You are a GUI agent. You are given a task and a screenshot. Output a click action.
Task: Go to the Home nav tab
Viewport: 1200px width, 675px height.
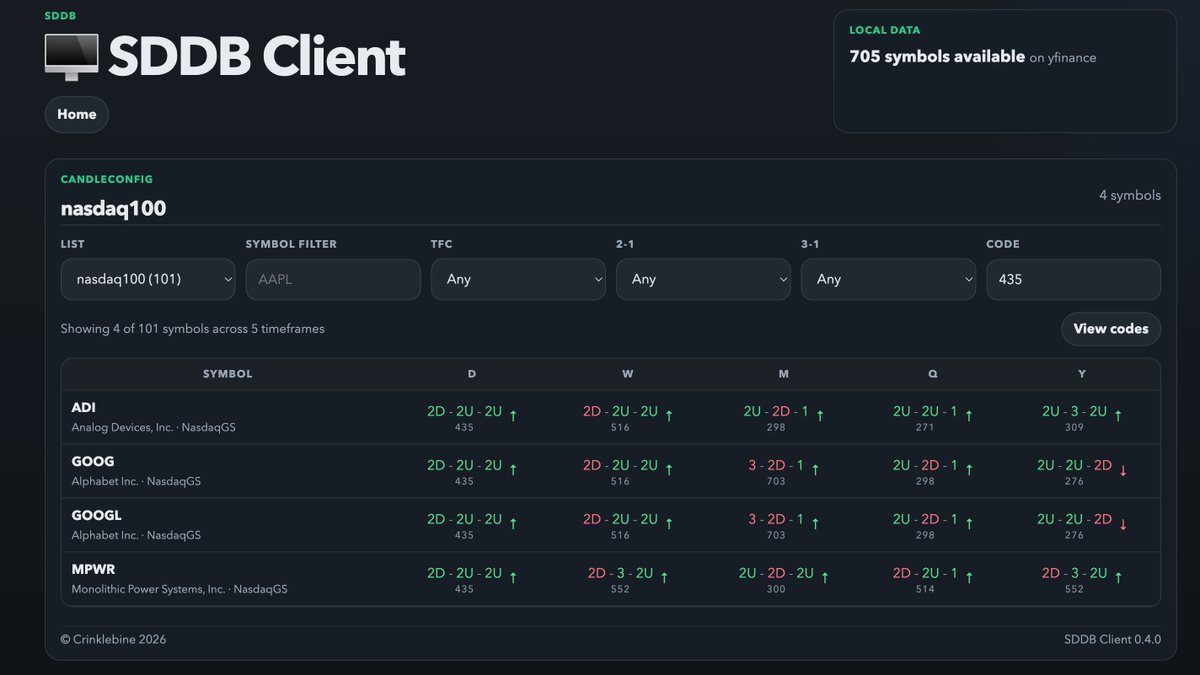pyautogui.click(x=77, y=114)
